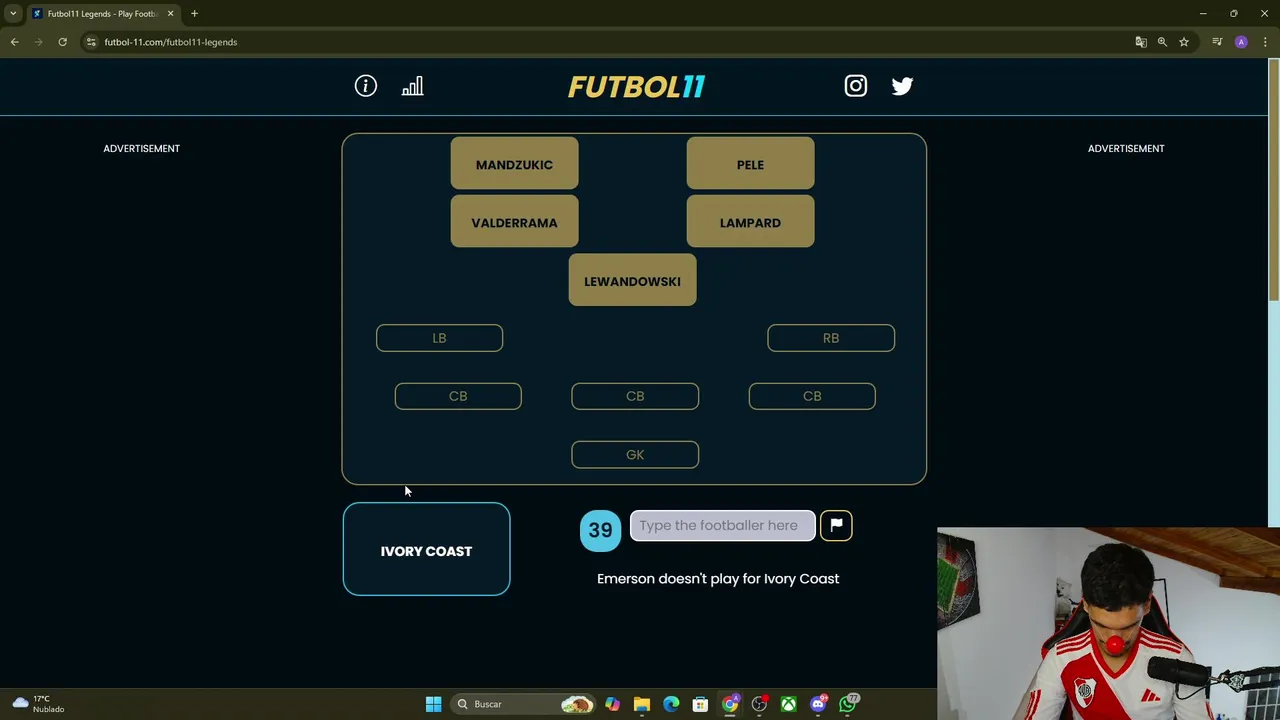Select the LEWANDOWSKI player tile
1280x720 pixels.
click(632, 281)
